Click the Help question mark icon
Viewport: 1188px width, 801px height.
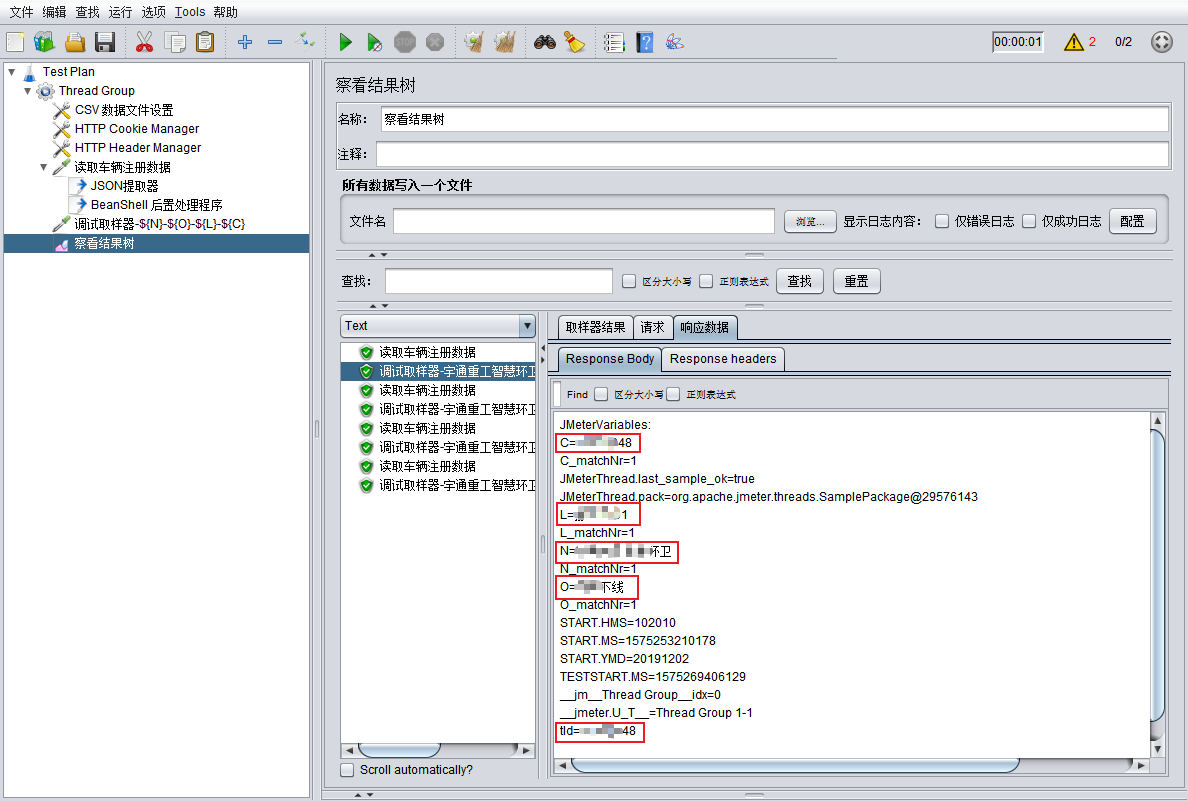pos(645,42)
